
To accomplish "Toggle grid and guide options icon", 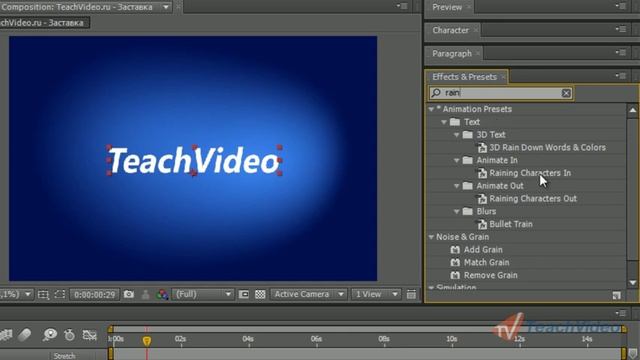I will (43, 294).
